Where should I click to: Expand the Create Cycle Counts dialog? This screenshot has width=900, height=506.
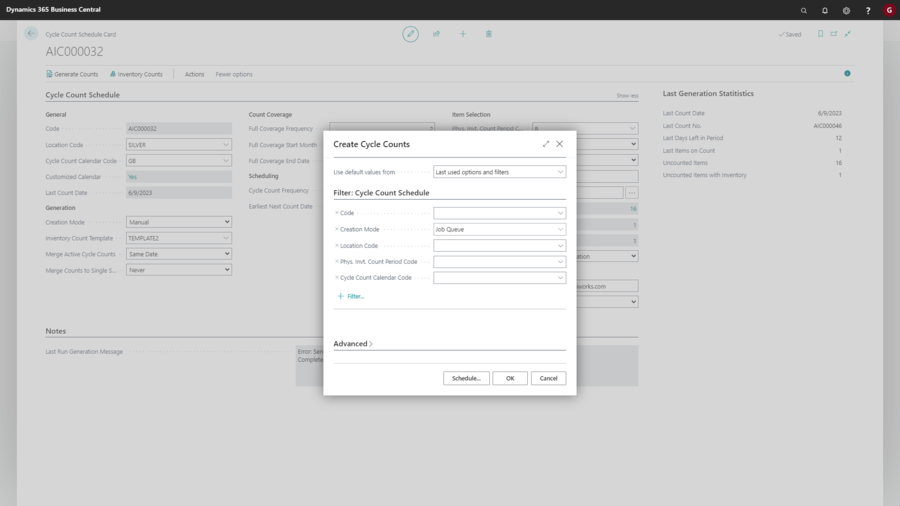click(546, 144)
